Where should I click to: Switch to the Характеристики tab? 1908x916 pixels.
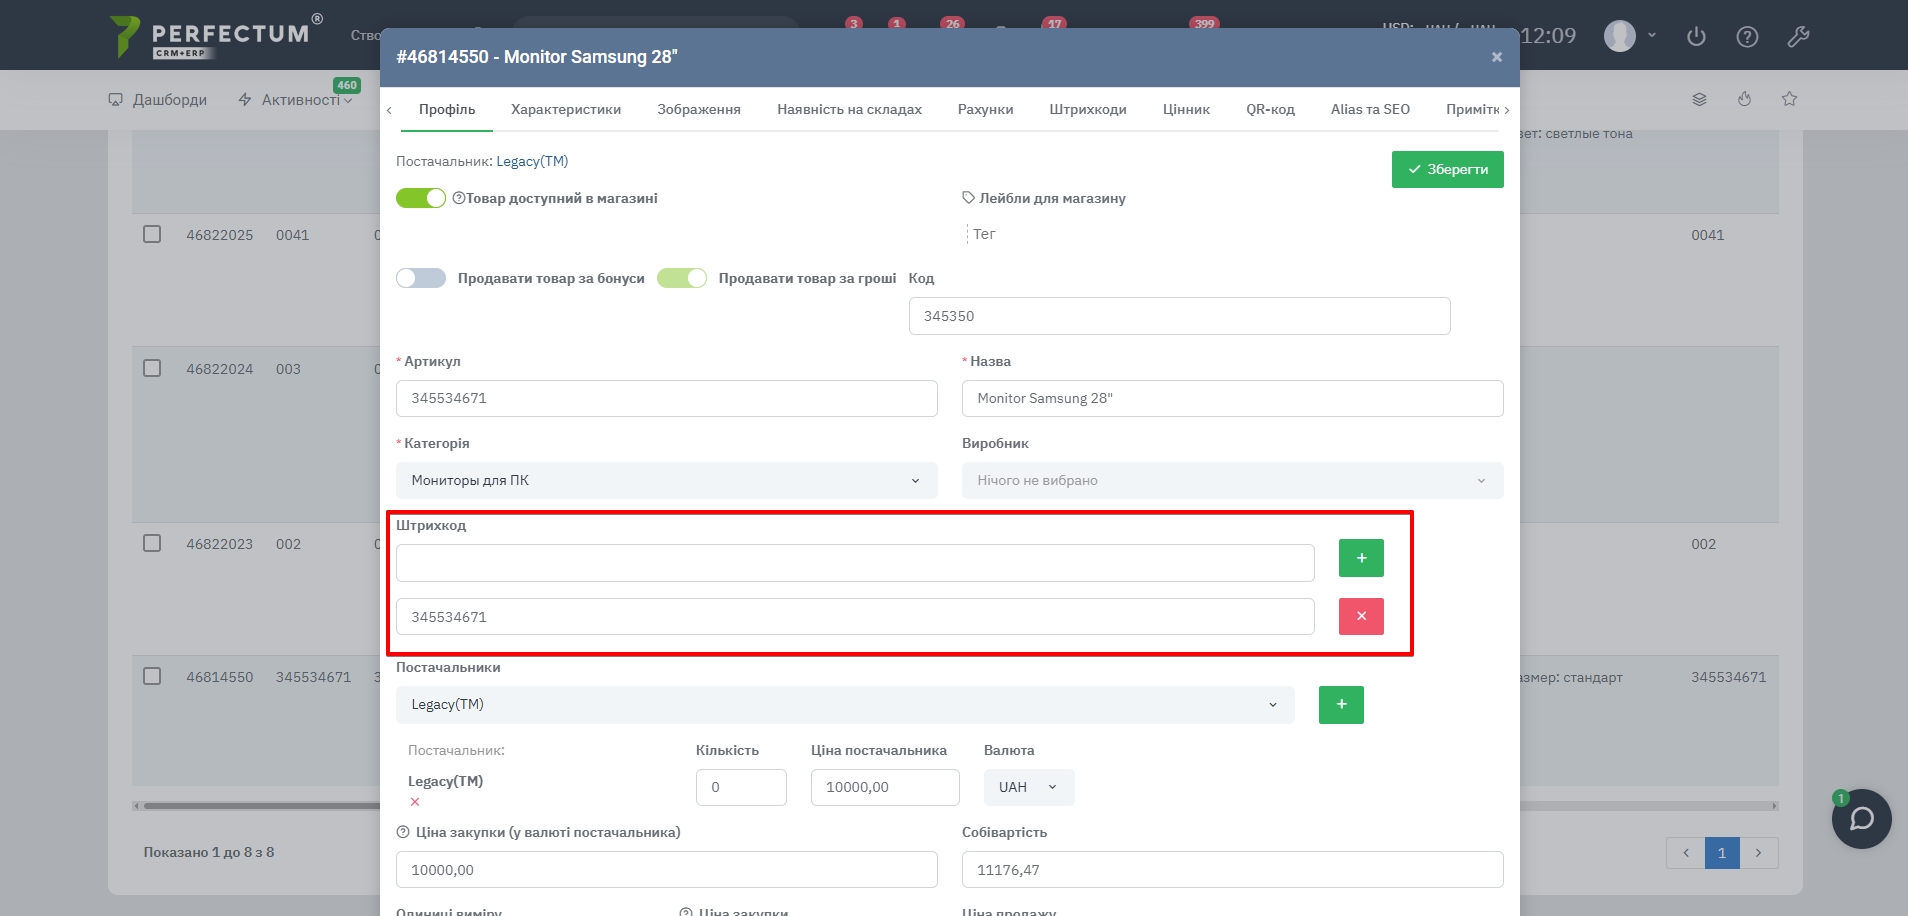(x=566, y=110)
